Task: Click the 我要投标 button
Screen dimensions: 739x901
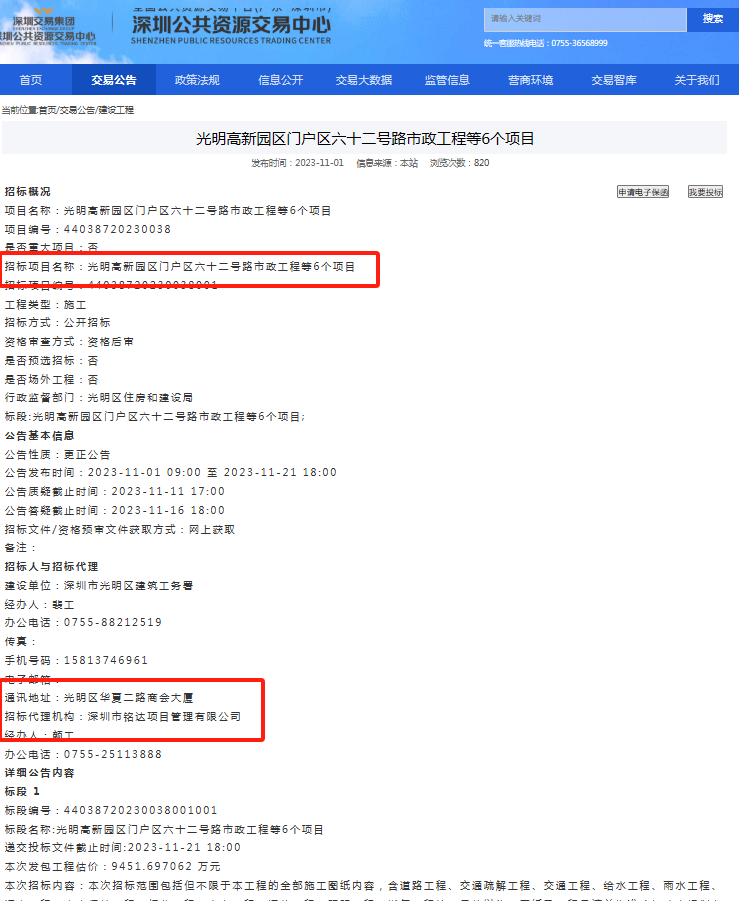Action: 705,192
